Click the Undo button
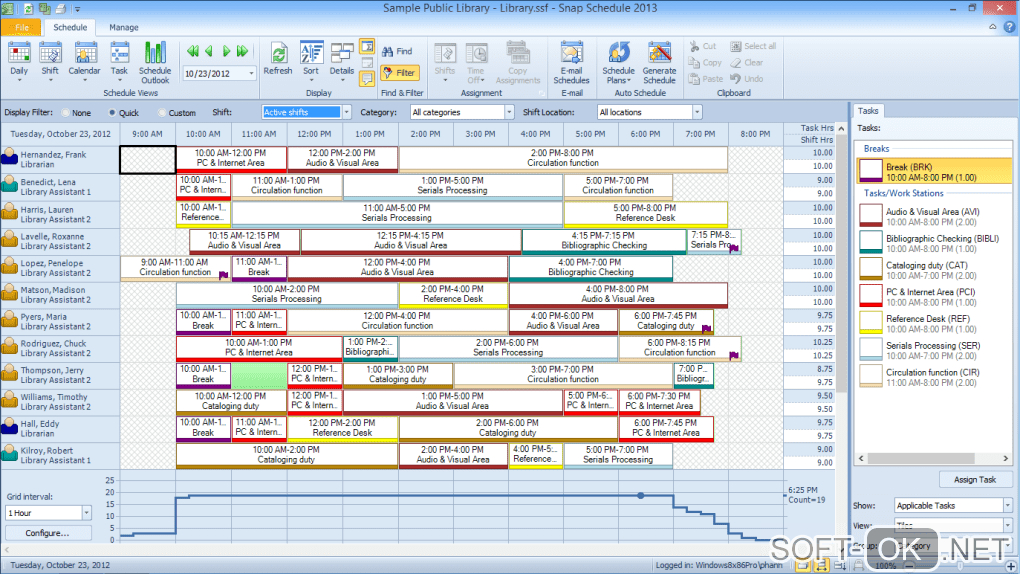The width and height of the screenshot is (1020, 574). pos(747,79)
